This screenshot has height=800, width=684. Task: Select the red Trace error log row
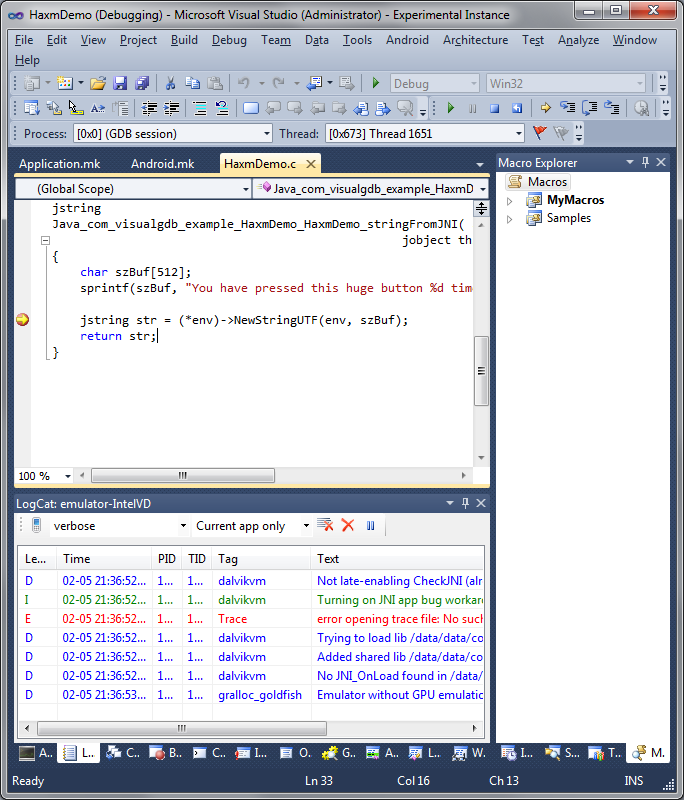251,619
